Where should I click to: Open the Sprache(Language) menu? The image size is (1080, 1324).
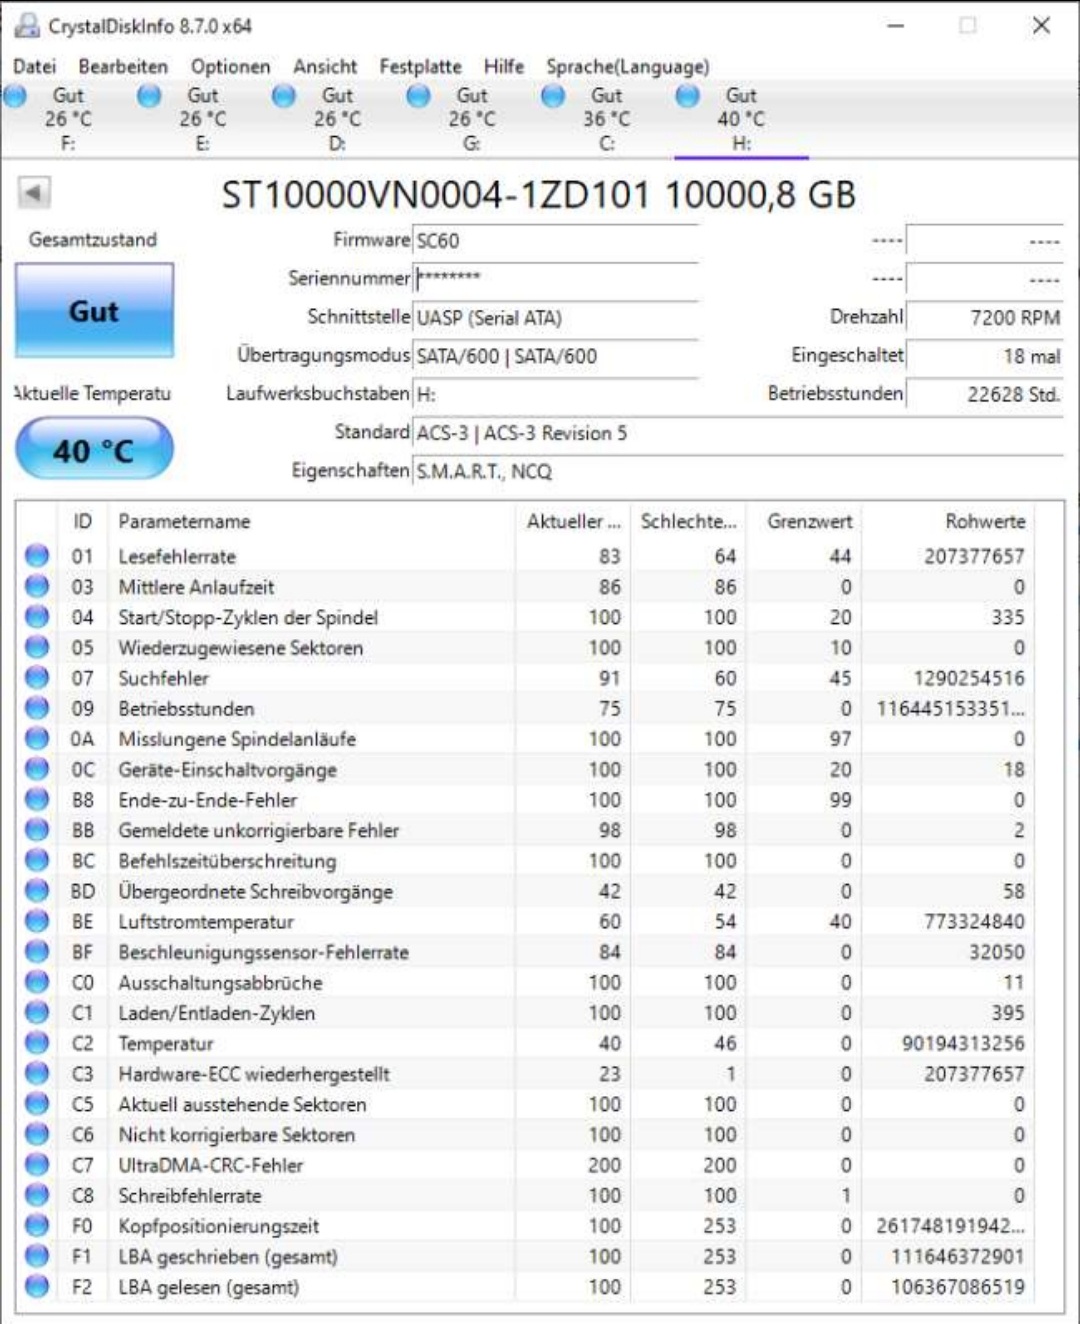[627, 66]
